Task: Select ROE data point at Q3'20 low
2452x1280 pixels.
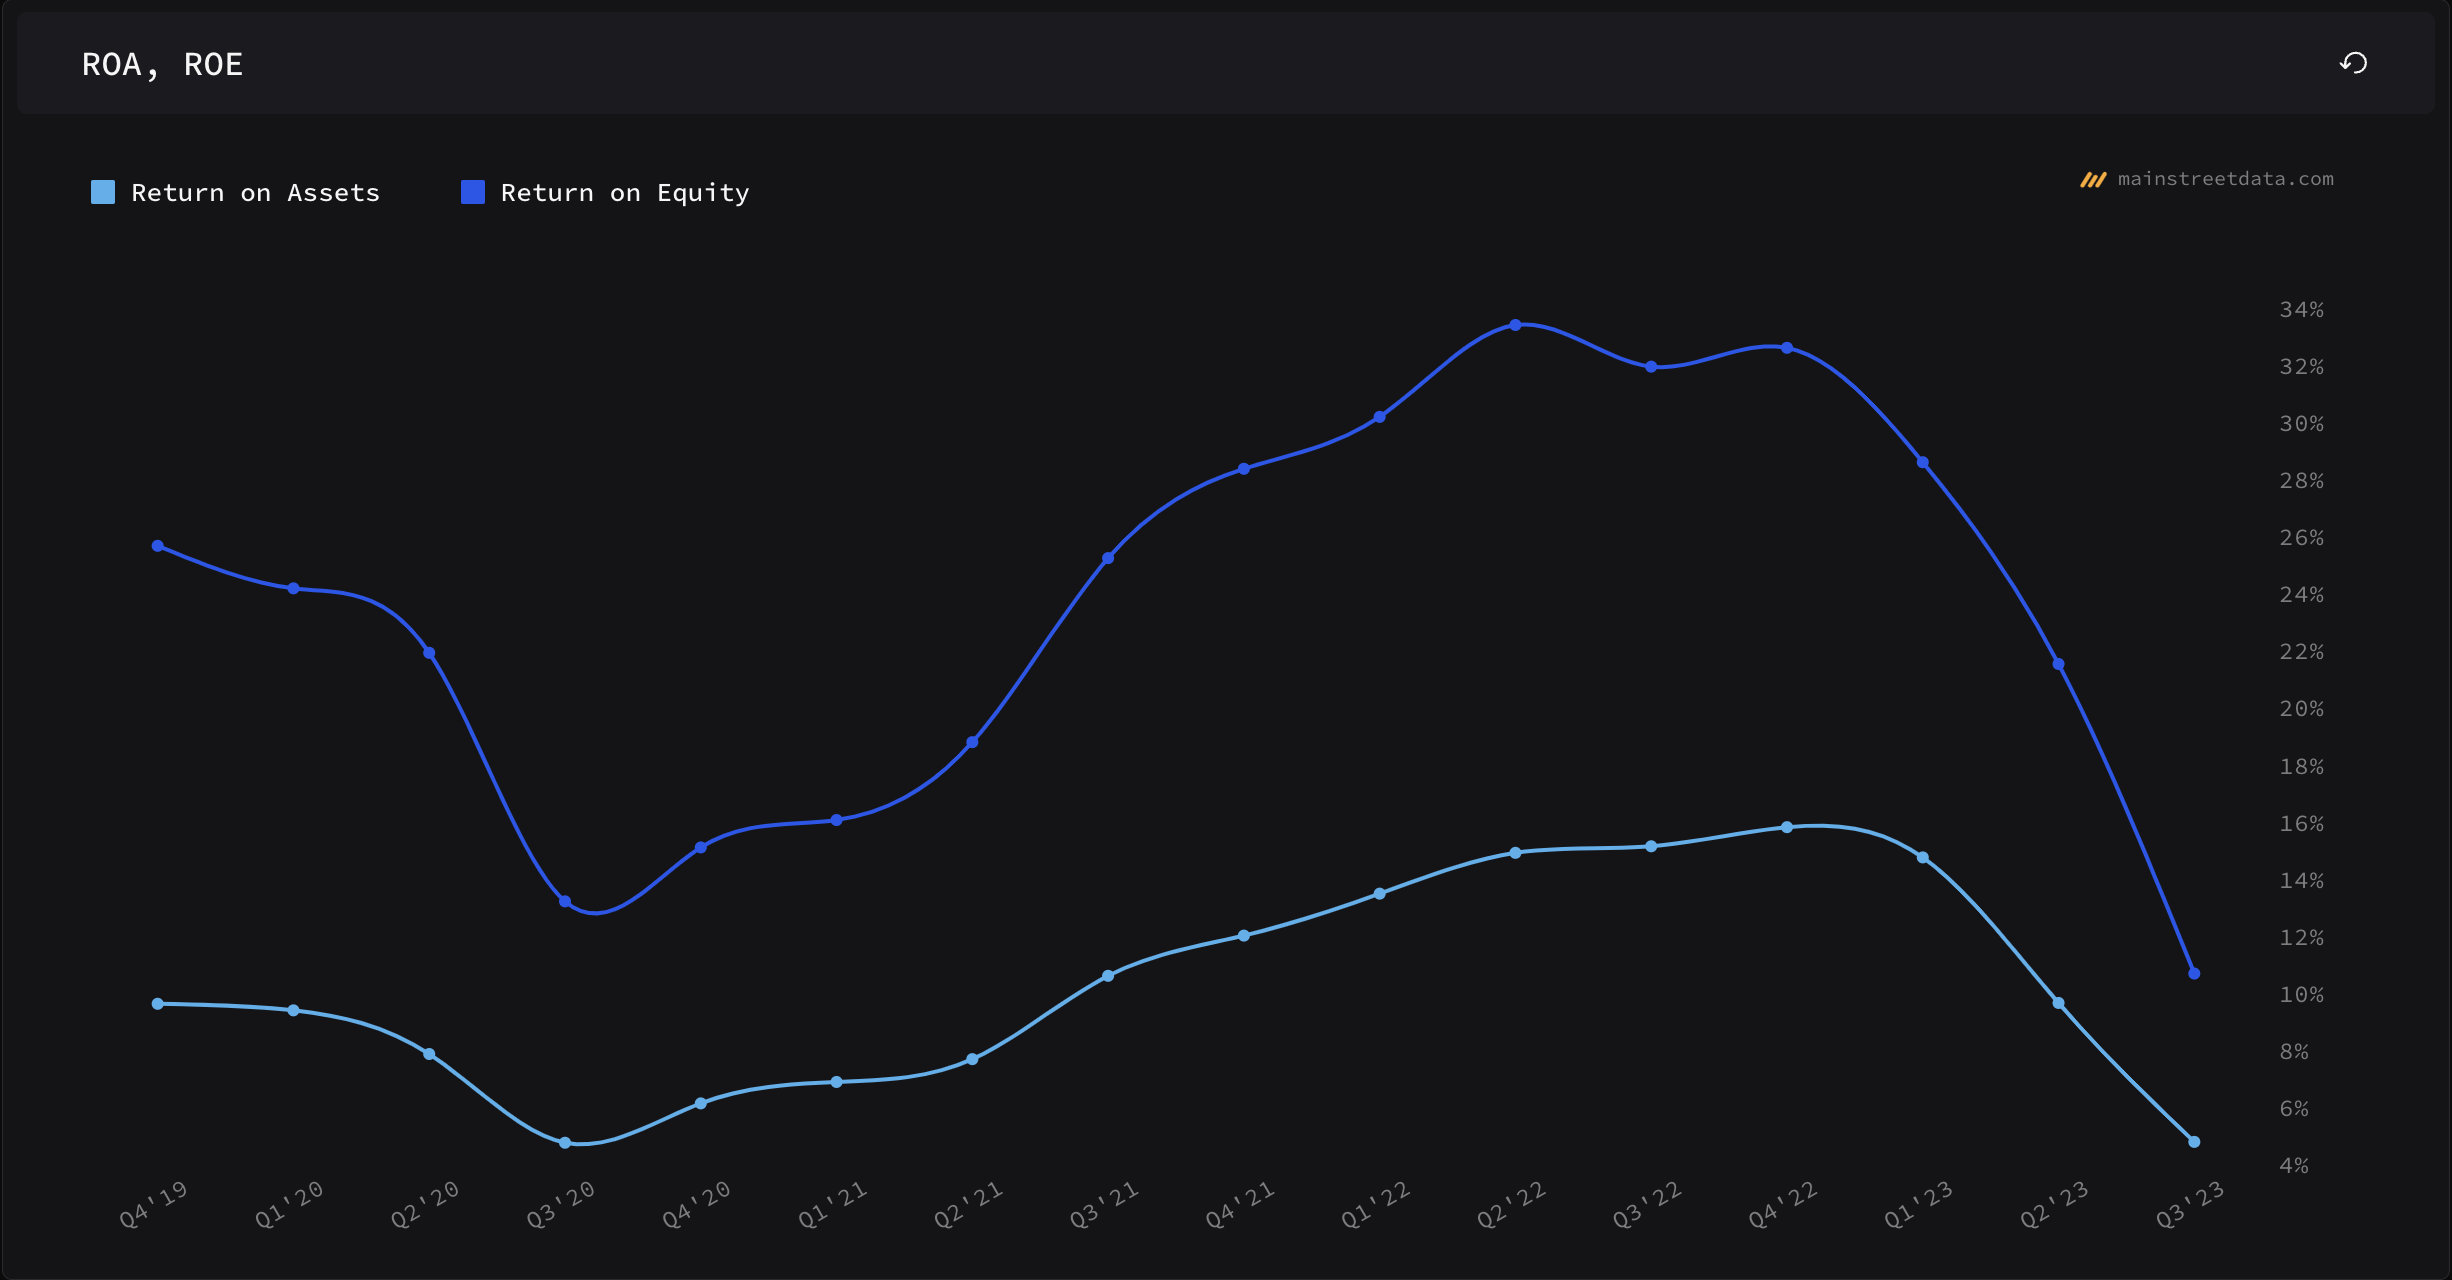Action: pos(565,902)
